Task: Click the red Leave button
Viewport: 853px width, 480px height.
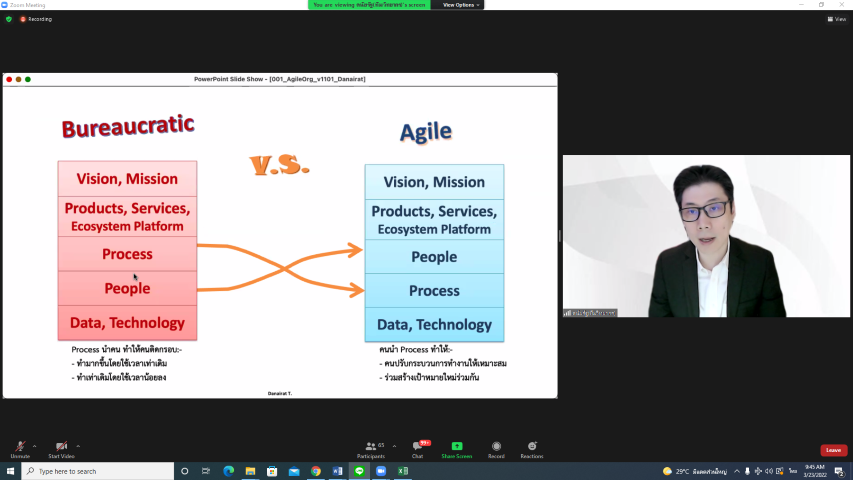Action: [x=833, y=450]
